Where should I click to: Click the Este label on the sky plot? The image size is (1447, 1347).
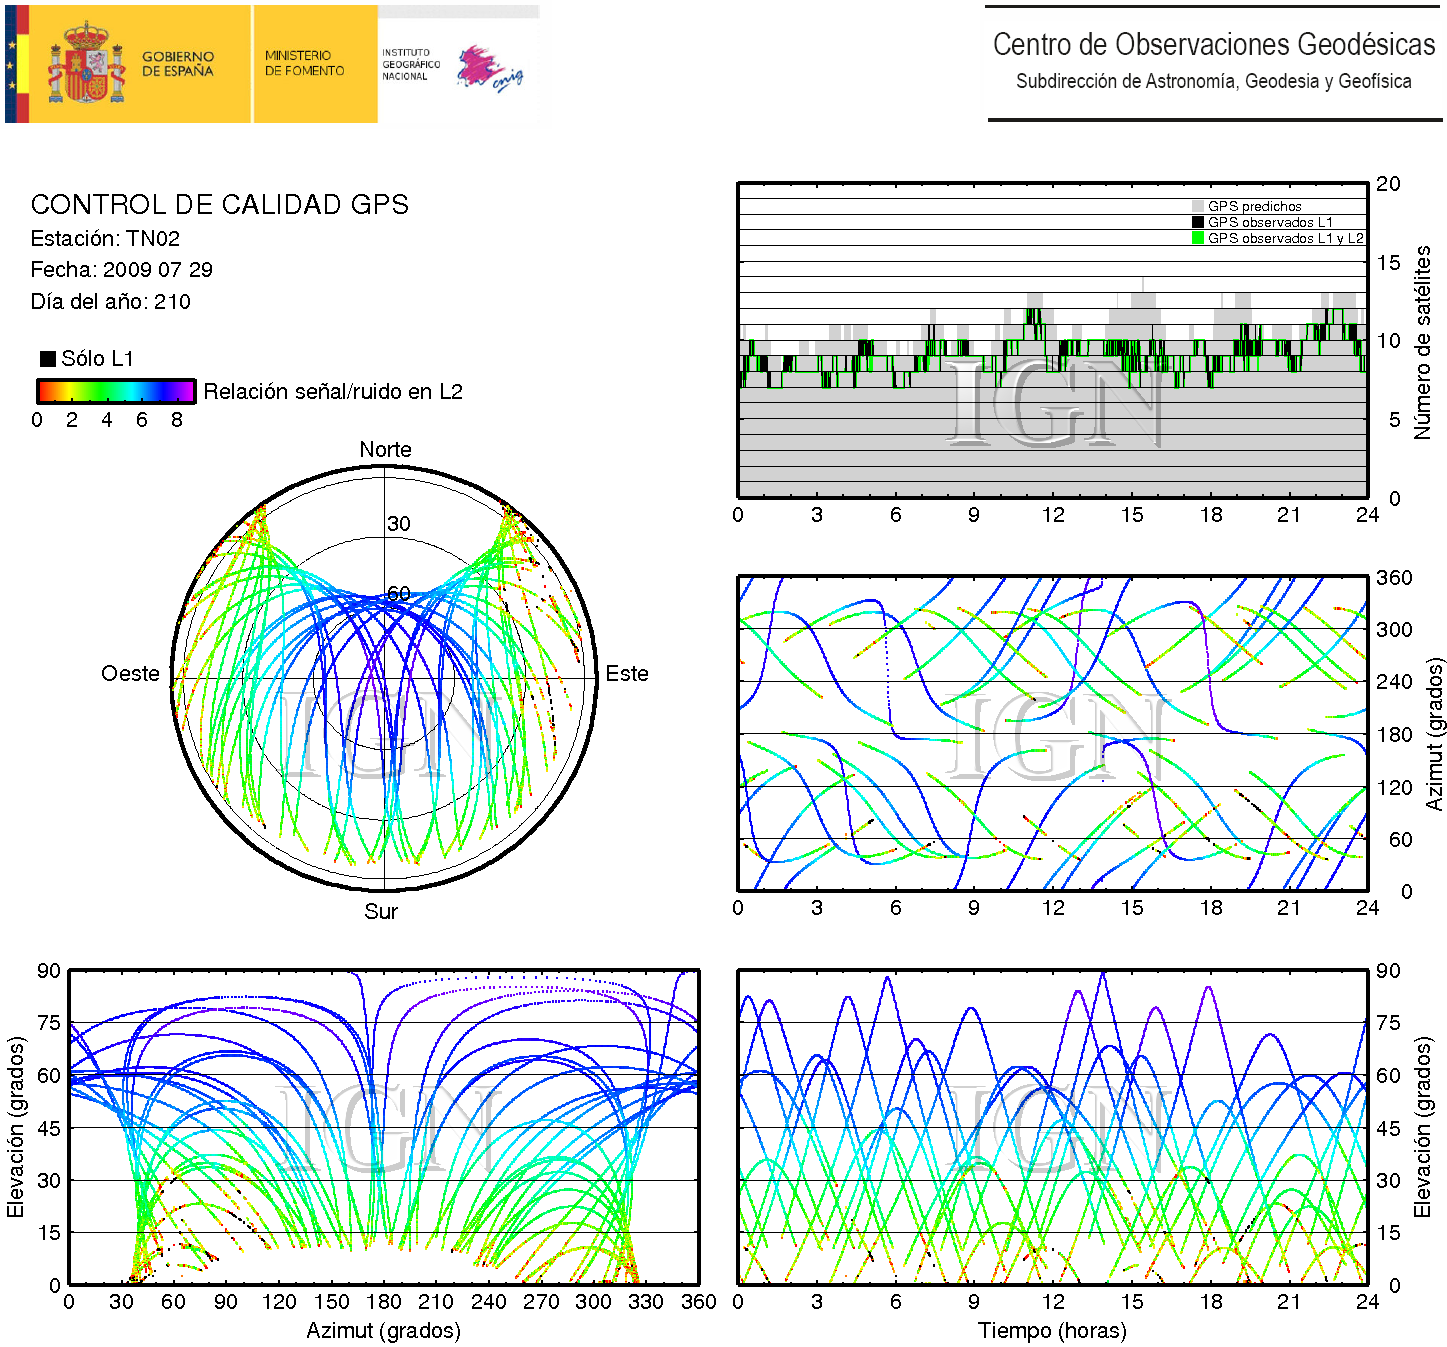pyautogui.click(x=626, y=674)
